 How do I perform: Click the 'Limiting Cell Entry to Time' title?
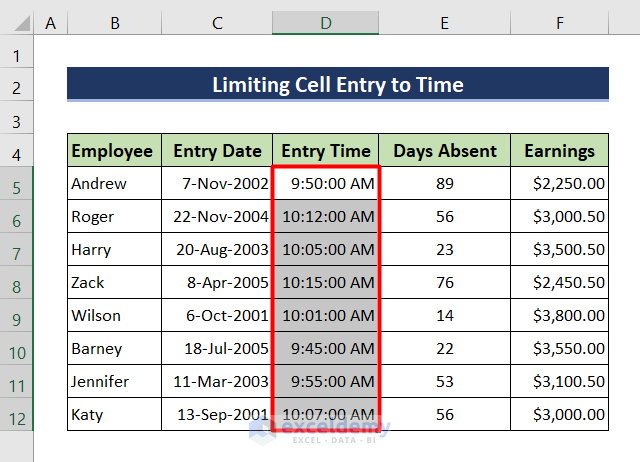pos(337,85)
